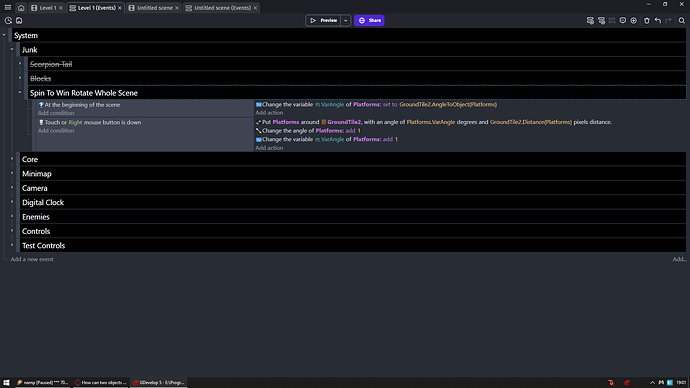
Task: Click the purple Share button
Action: 369,20
